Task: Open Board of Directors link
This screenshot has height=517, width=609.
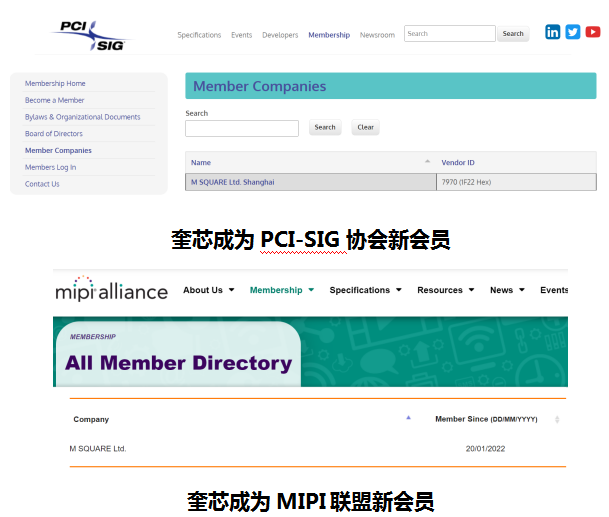Action: point(54,134)
